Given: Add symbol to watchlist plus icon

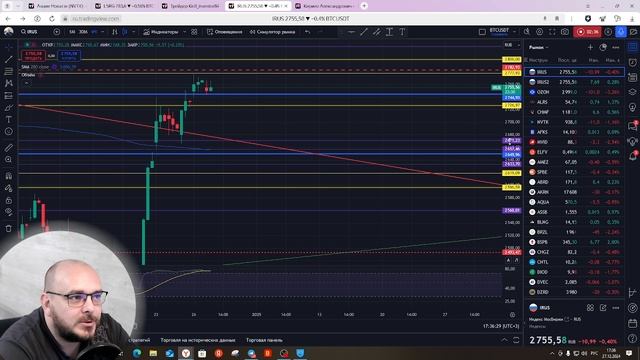Looking at the screenshot, I should click(x=590, y=47).
